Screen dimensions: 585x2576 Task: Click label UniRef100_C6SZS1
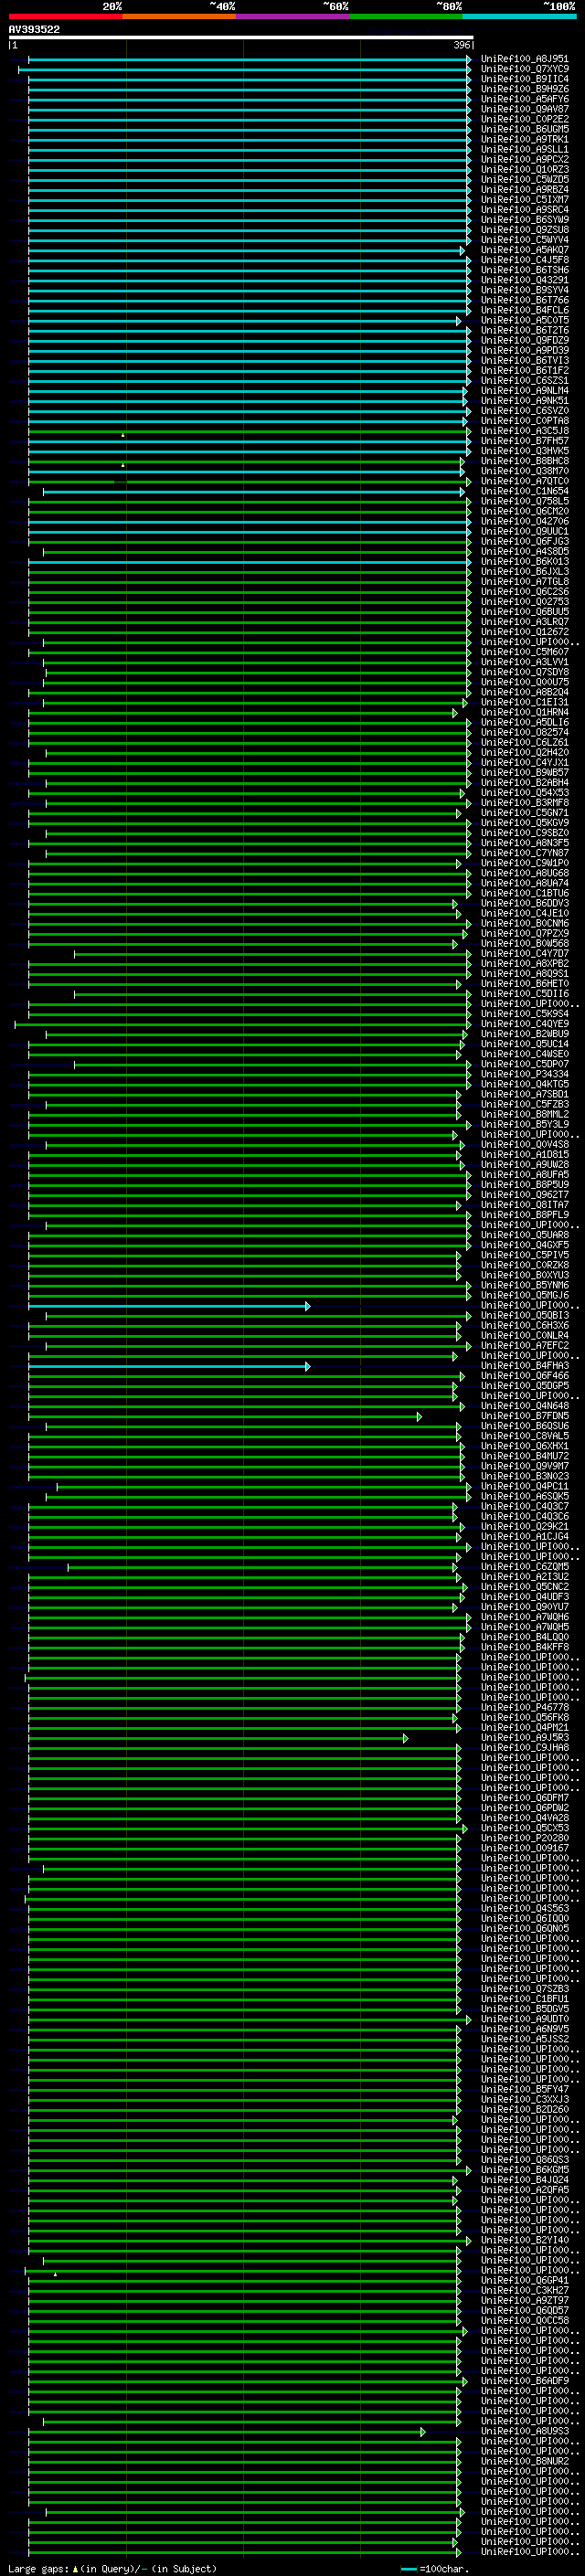click(x=524, y=380)
